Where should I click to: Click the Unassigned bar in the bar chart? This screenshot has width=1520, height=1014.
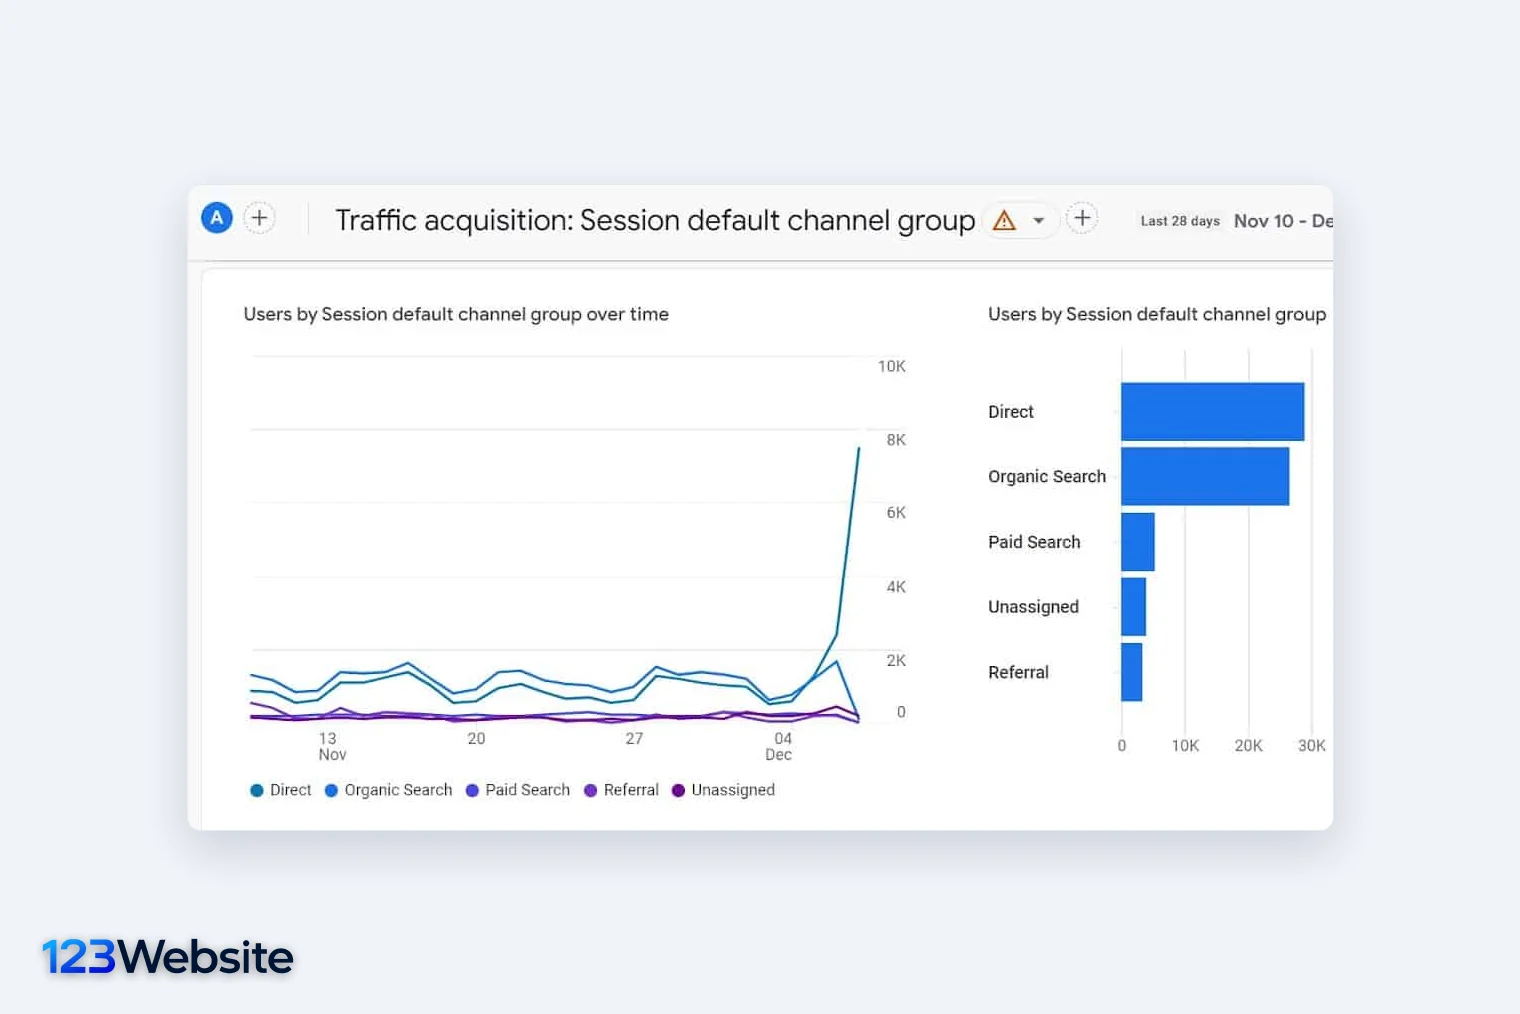[1134, 607]
